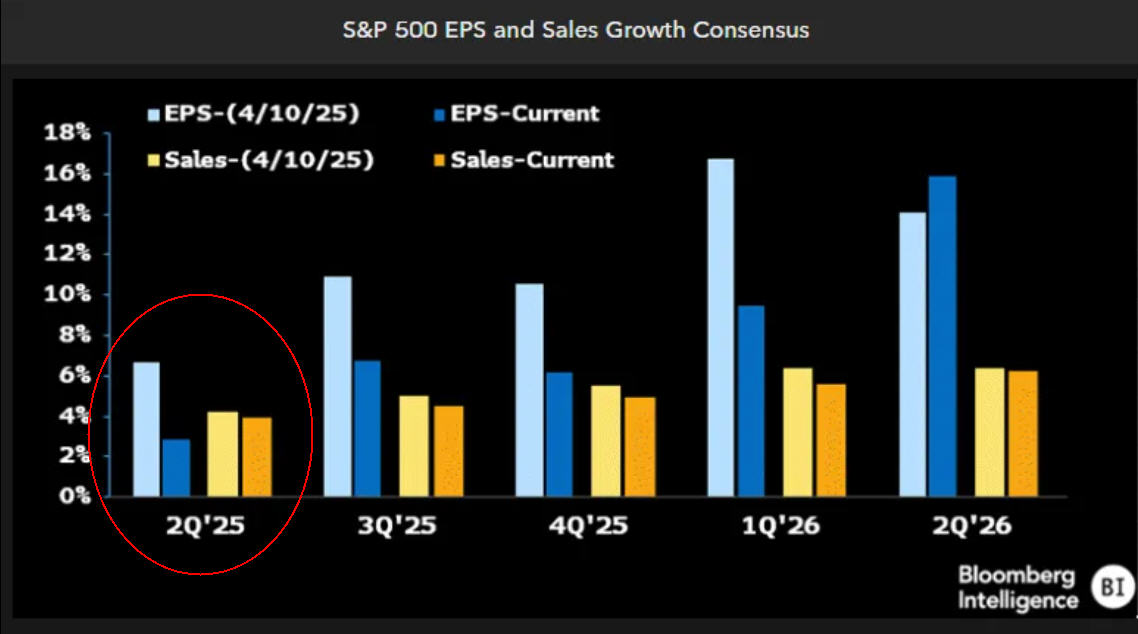Click the orange Sales-Current bar in 4Q'25
The width and height of the screenshot is (1138, 634).
[640, 447]
